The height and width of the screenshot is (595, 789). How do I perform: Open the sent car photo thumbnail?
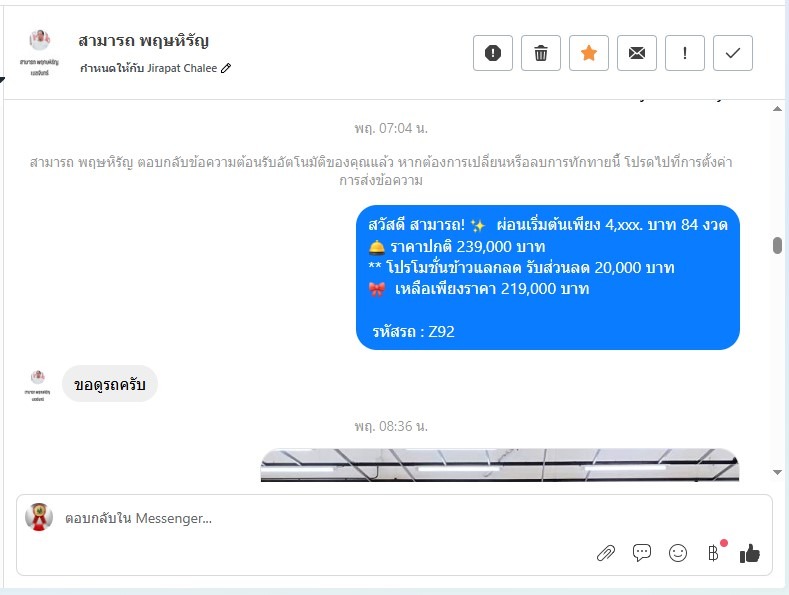pyautogui.click(x=500, y=465)
